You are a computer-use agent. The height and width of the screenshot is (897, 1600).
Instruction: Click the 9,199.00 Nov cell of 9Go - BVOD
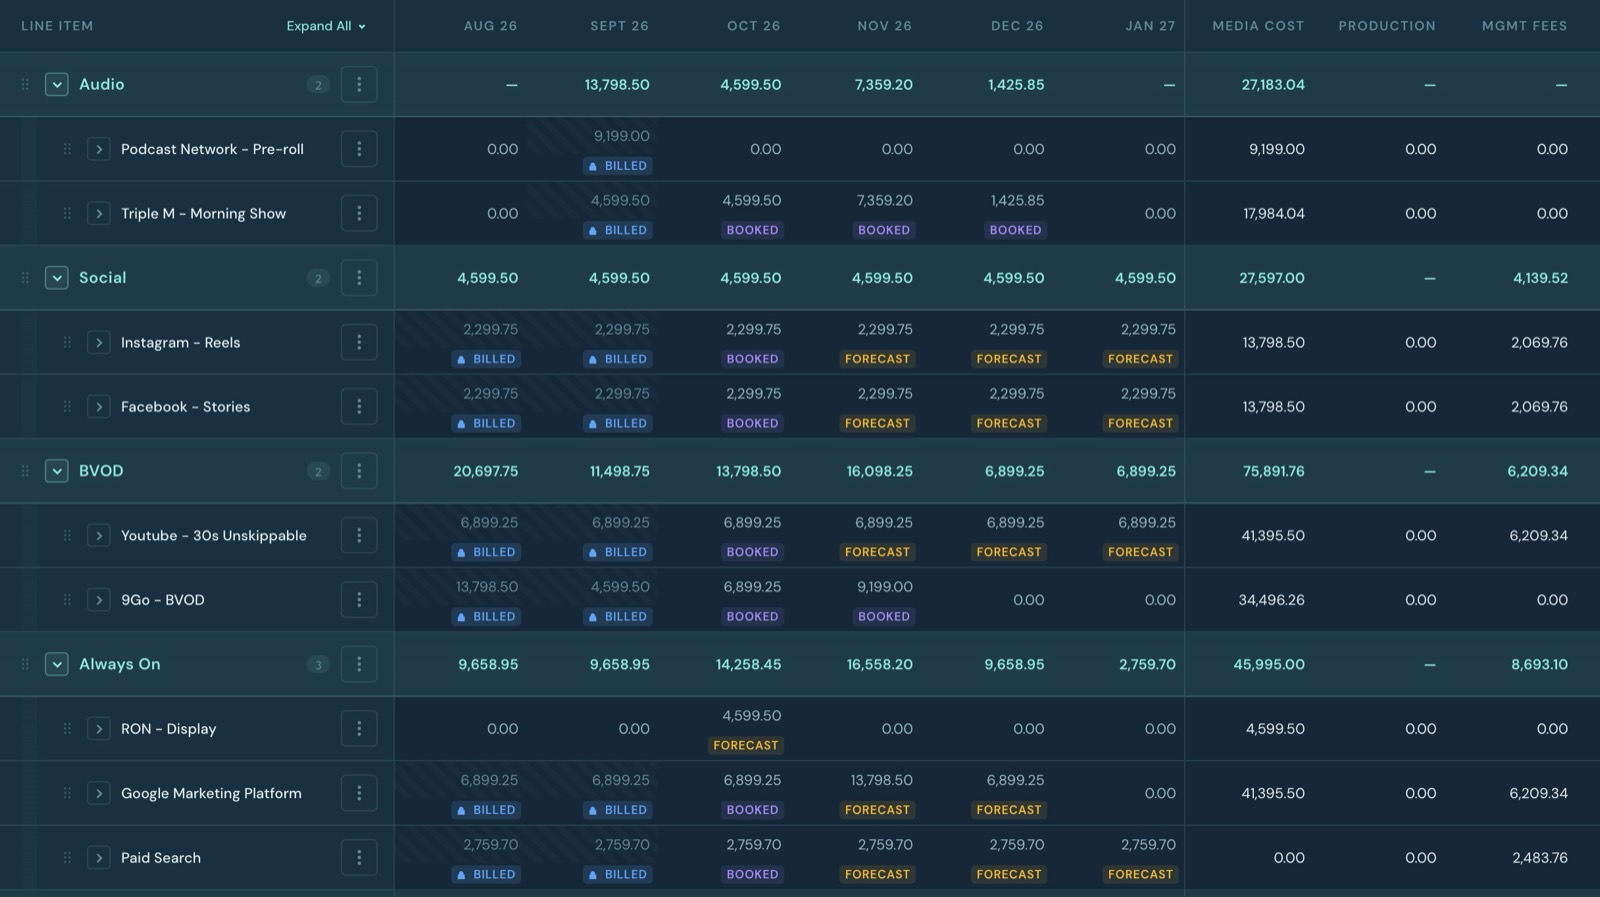pos(884,587)
